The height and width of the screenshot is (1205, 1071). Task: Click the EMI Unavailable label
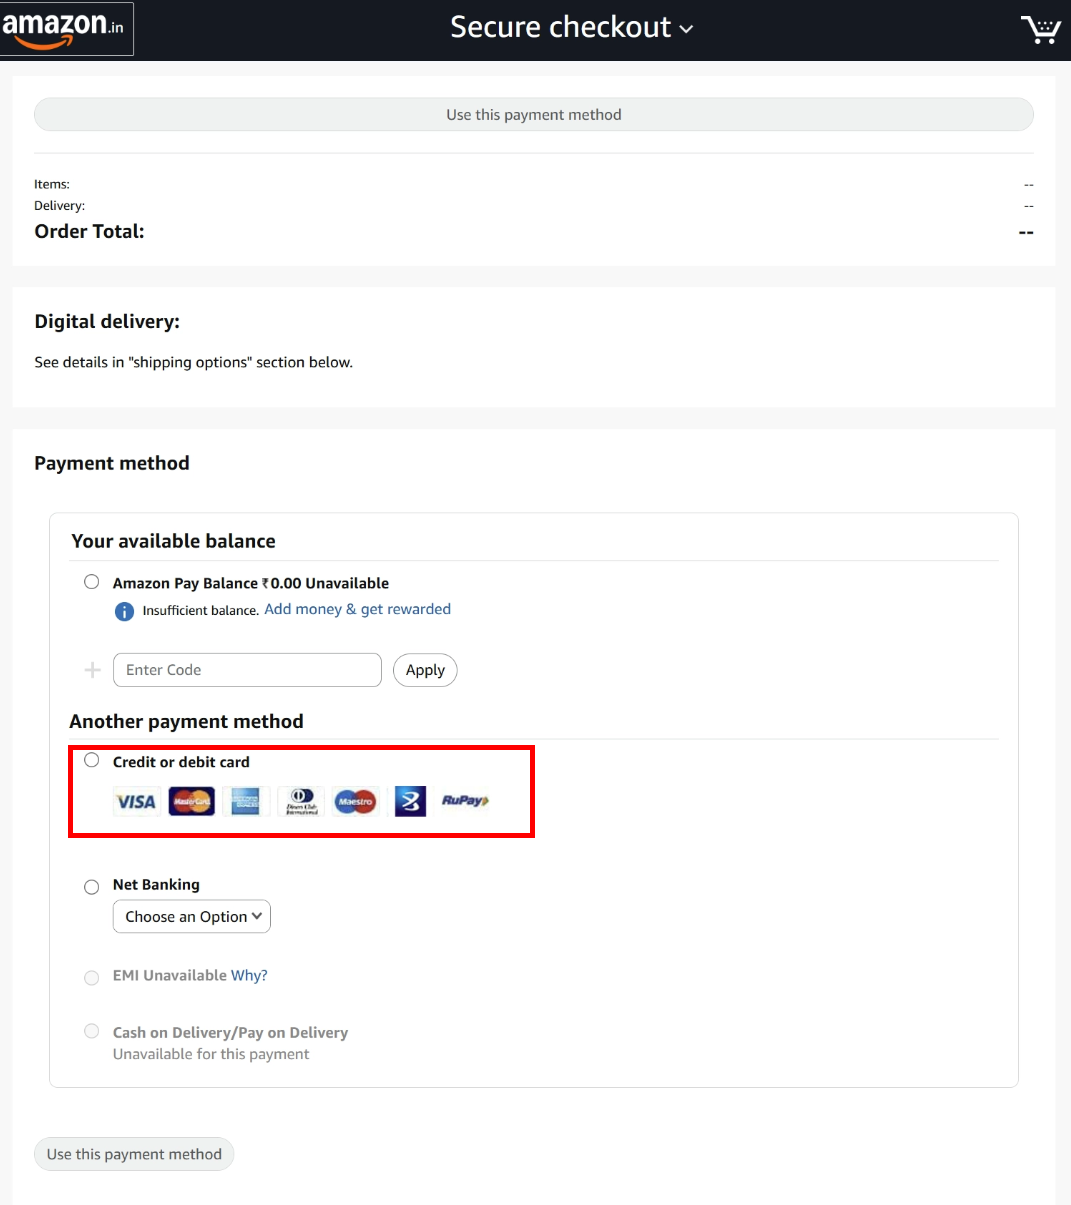(170, 975)
